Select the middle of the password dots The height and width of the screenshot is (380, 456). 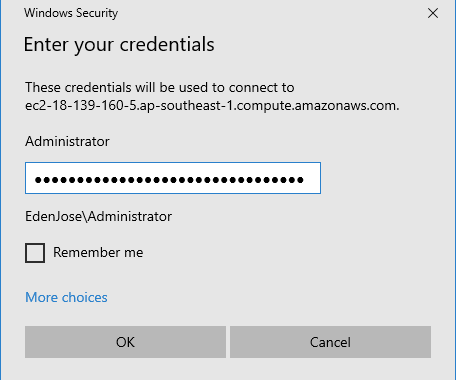click(169, 180)
